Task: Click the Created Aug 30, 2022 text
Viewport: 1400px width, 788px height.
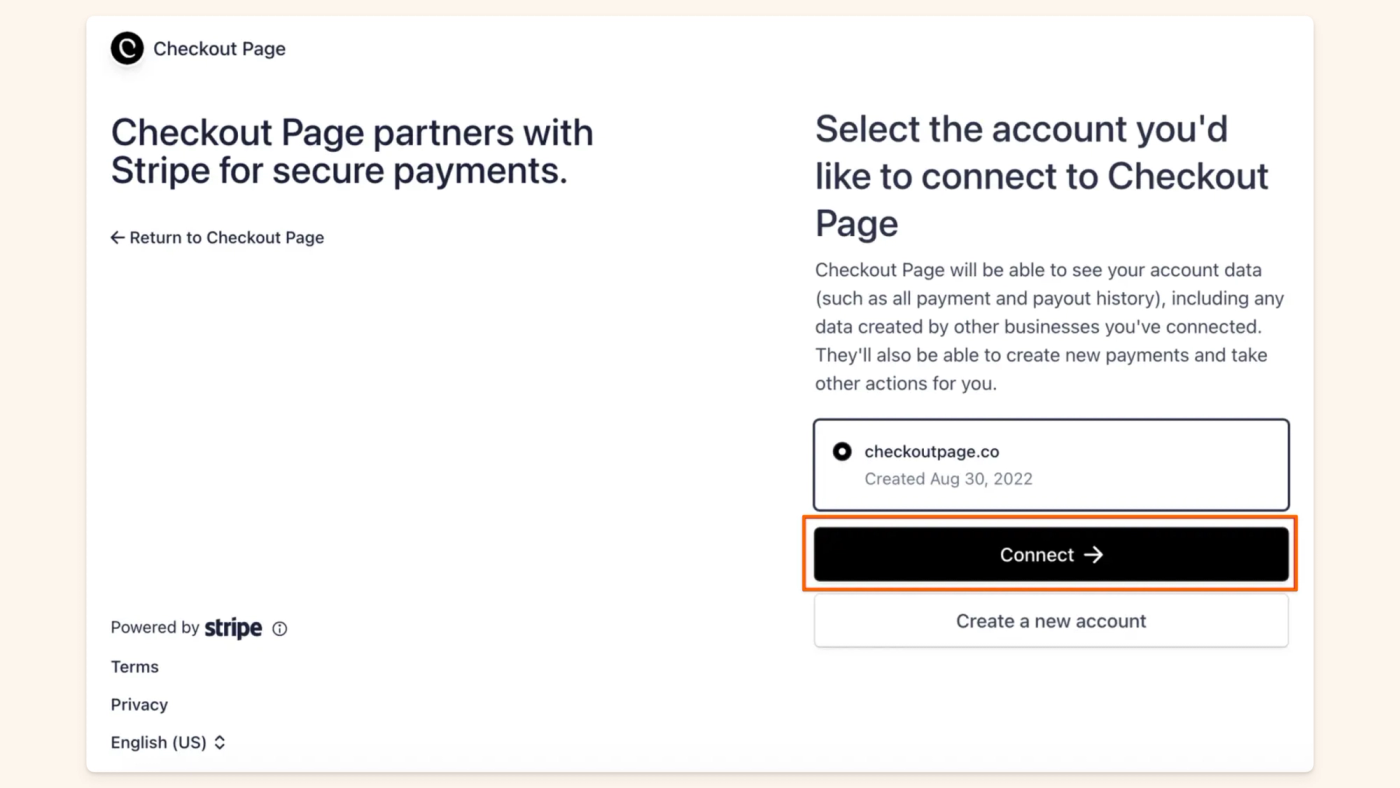Action: click(x=948, y=479)
